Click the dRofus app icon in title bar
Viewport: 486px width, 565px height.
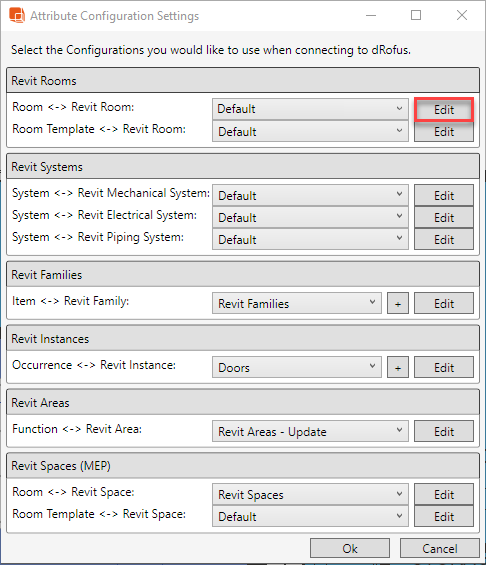pos(17,15)
